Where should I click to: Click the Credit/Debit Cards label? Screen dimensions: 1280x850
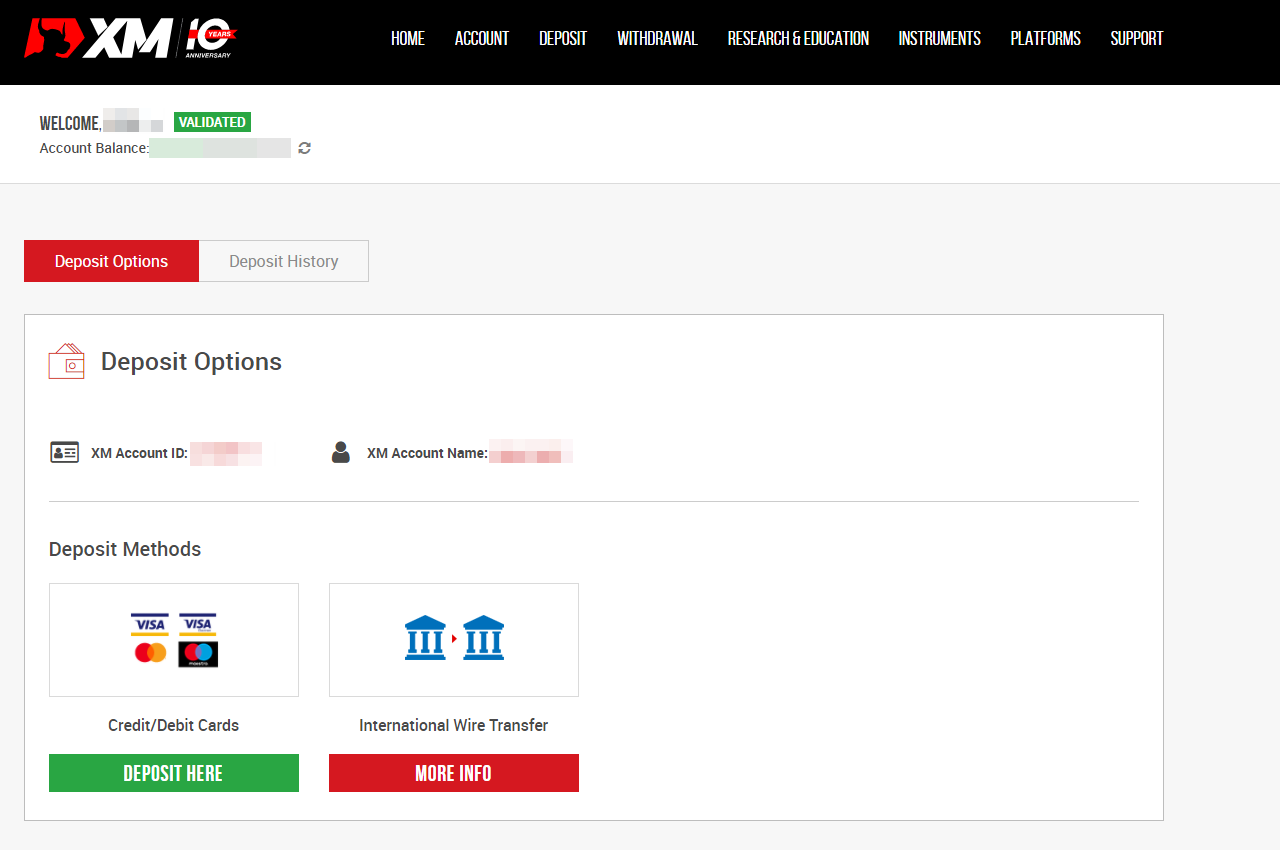tap(174, 725)
